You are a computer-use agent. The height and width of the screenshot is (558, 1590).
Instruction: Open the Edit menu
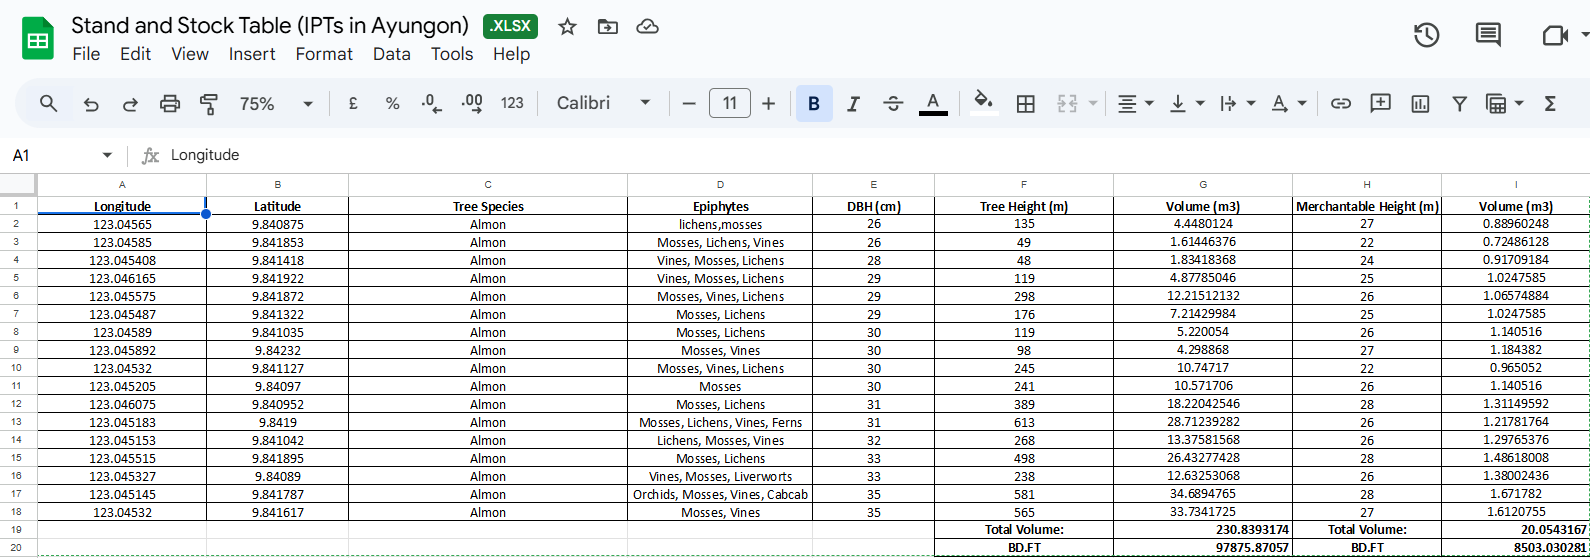135,54
